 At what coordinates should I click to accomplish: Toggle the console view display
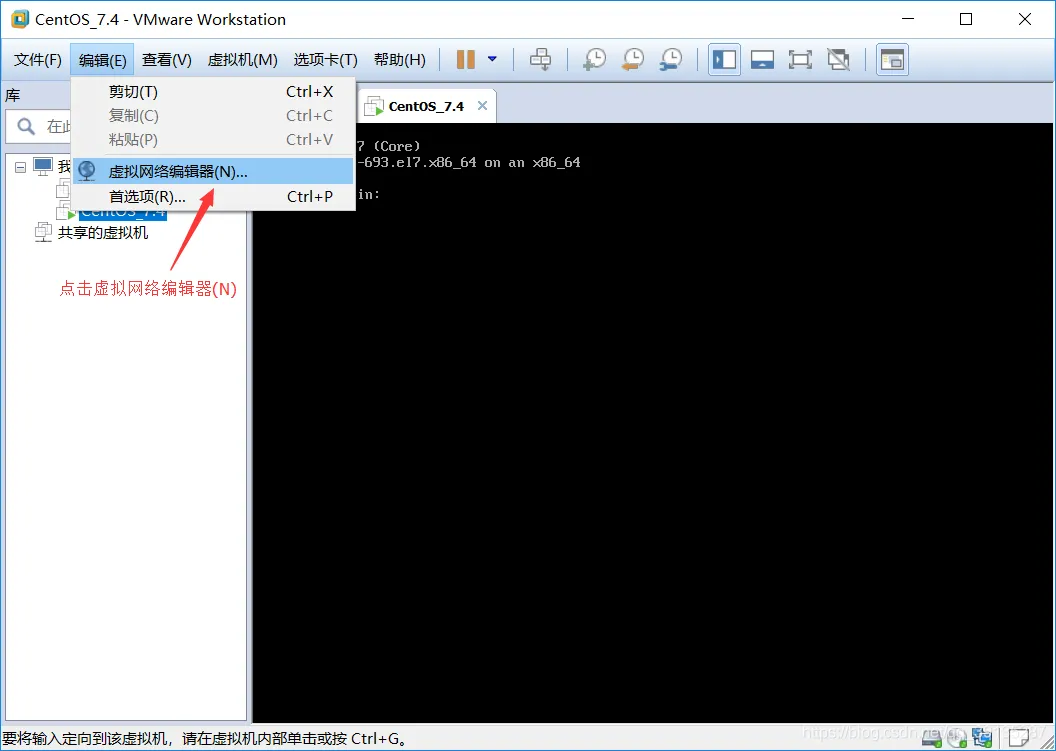(x=891, y=59)
